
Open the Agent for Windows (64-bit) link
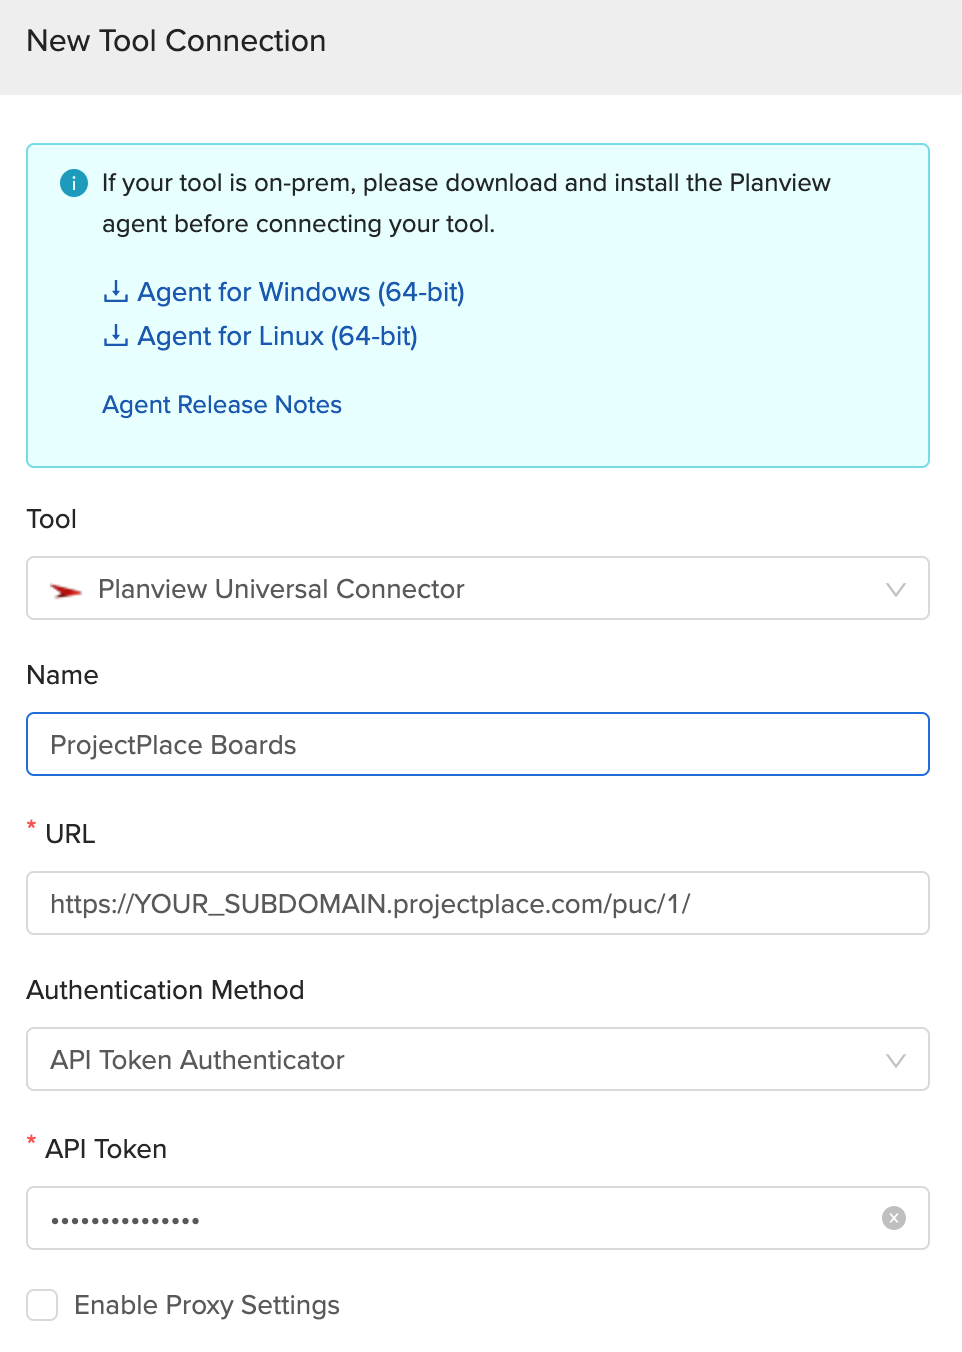(x=301, y=291)
